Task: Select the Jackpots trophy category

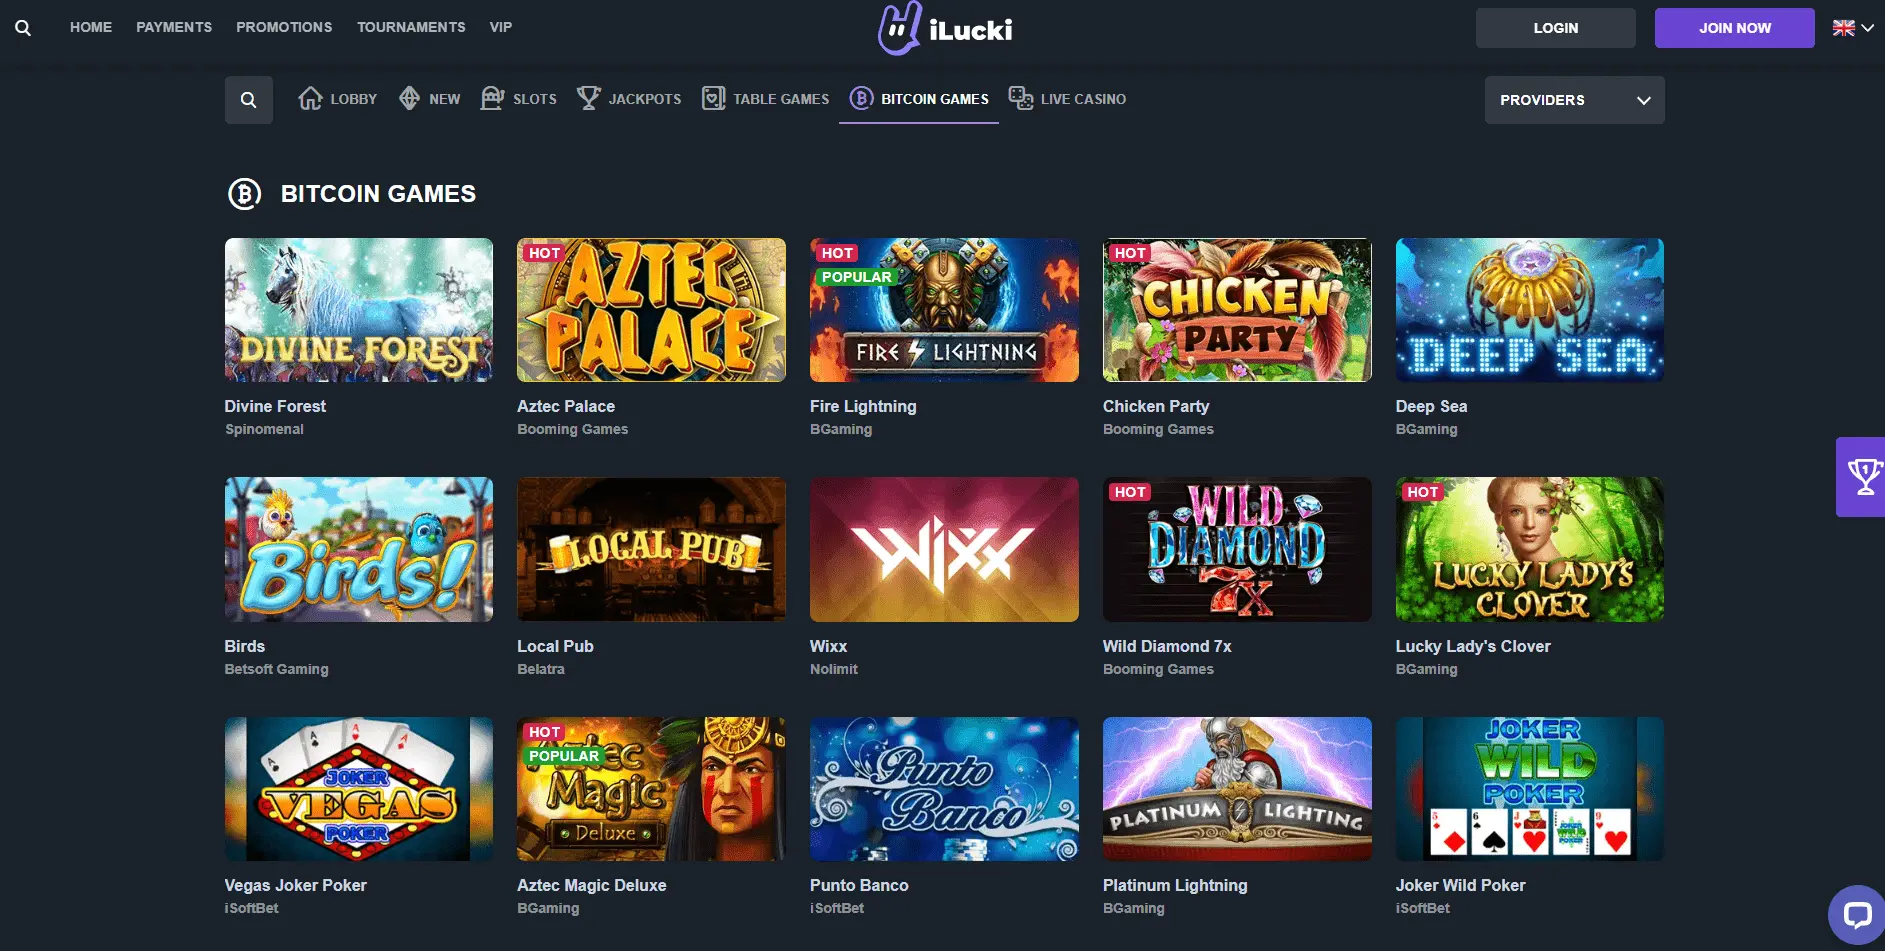Action: click(x=589, y=98)
